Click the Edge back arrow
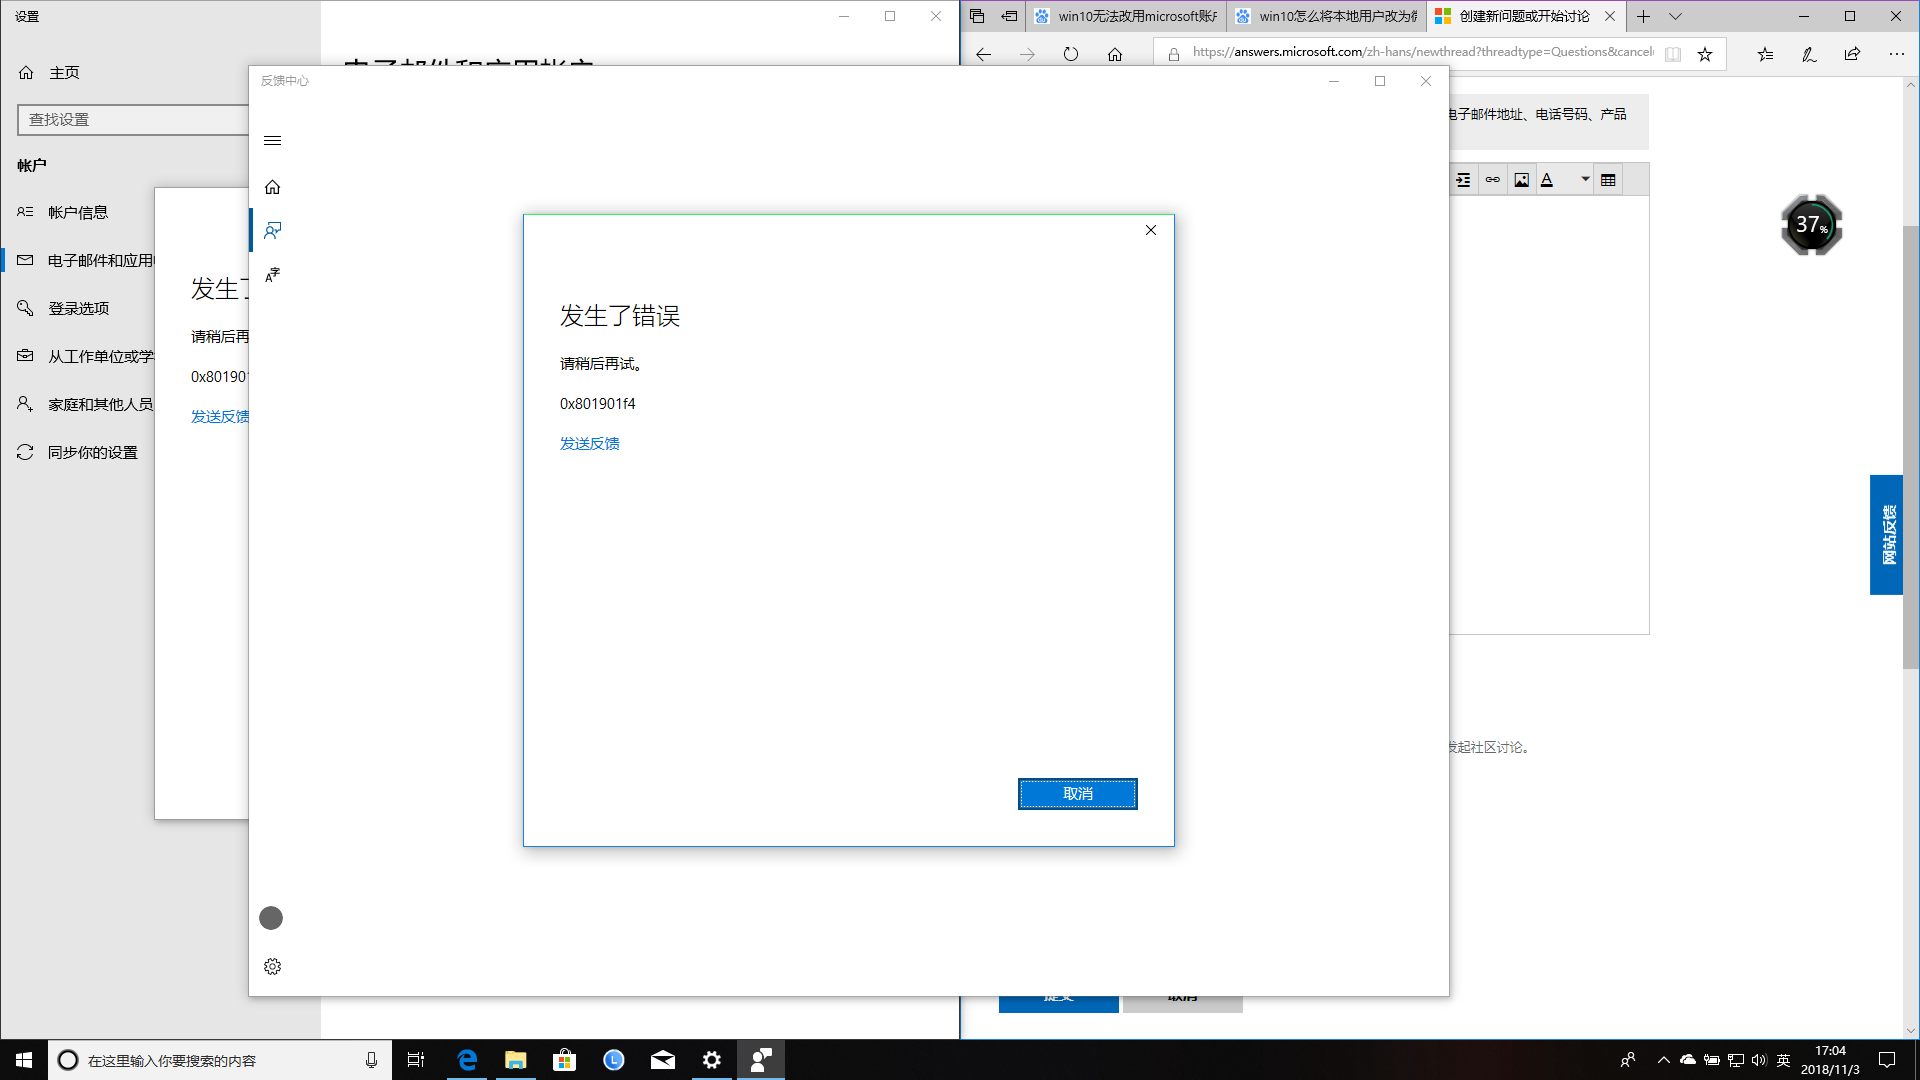This screenshot has width=1920, height=1080. click(x=983, y=54)
